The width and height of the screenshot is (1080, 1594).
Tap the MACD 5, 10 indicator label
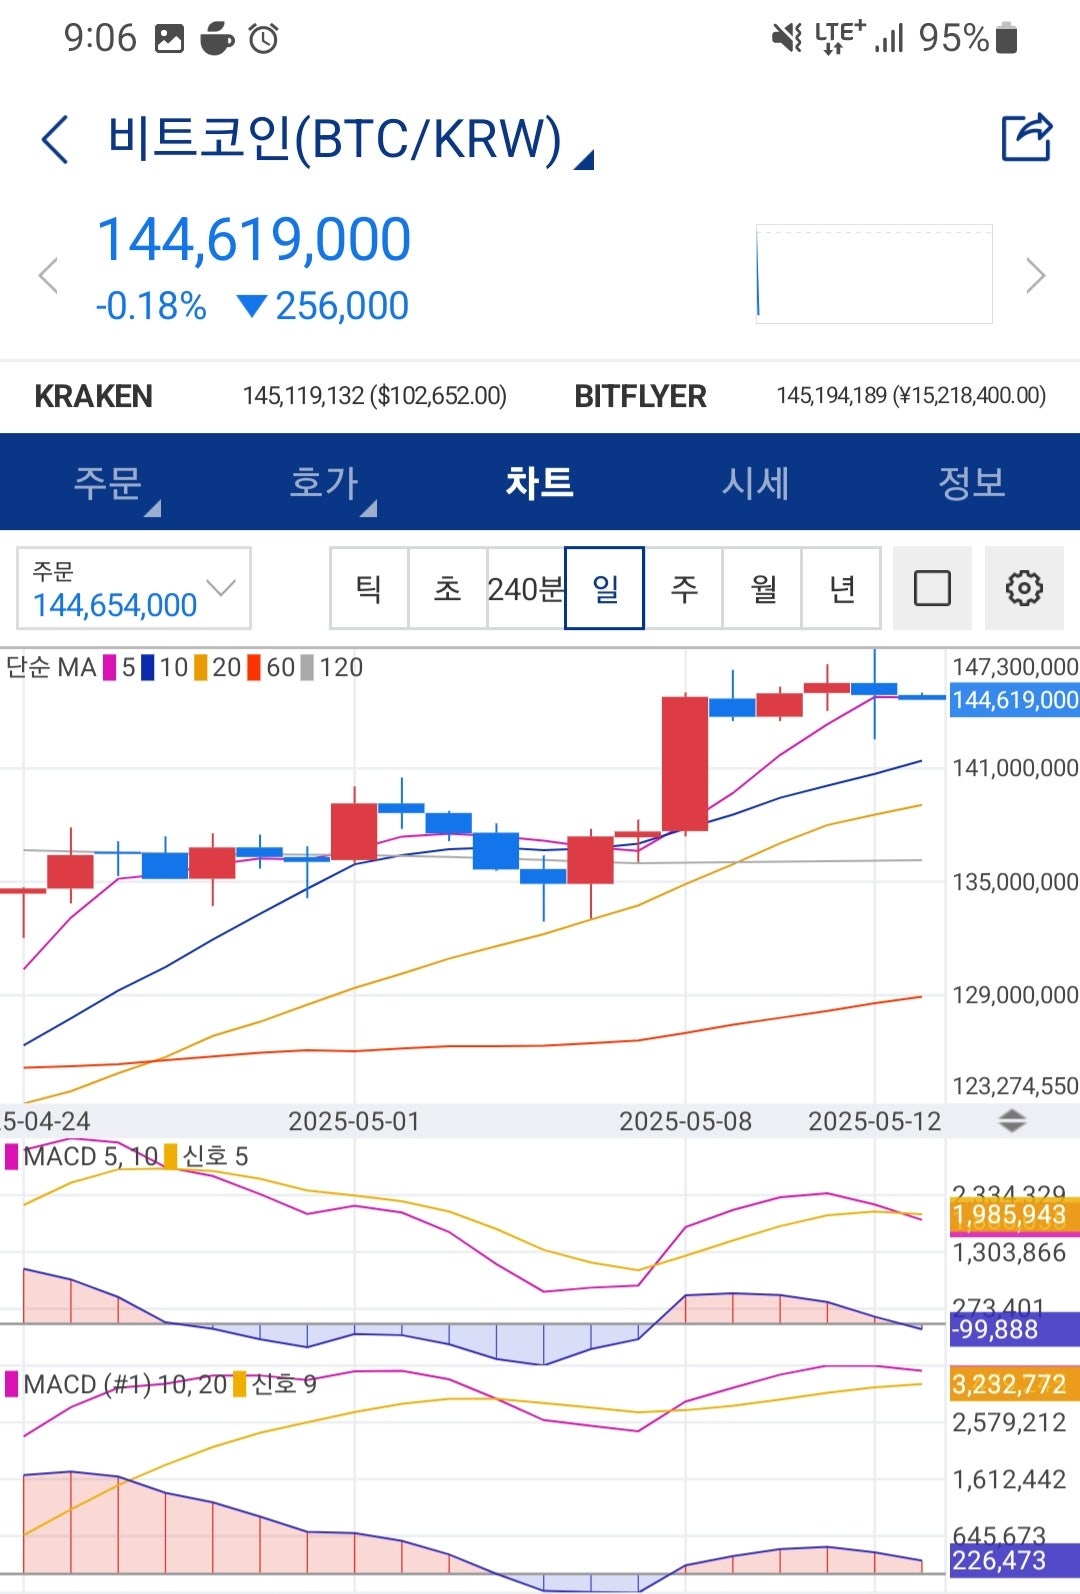[x=91, y=1156]
